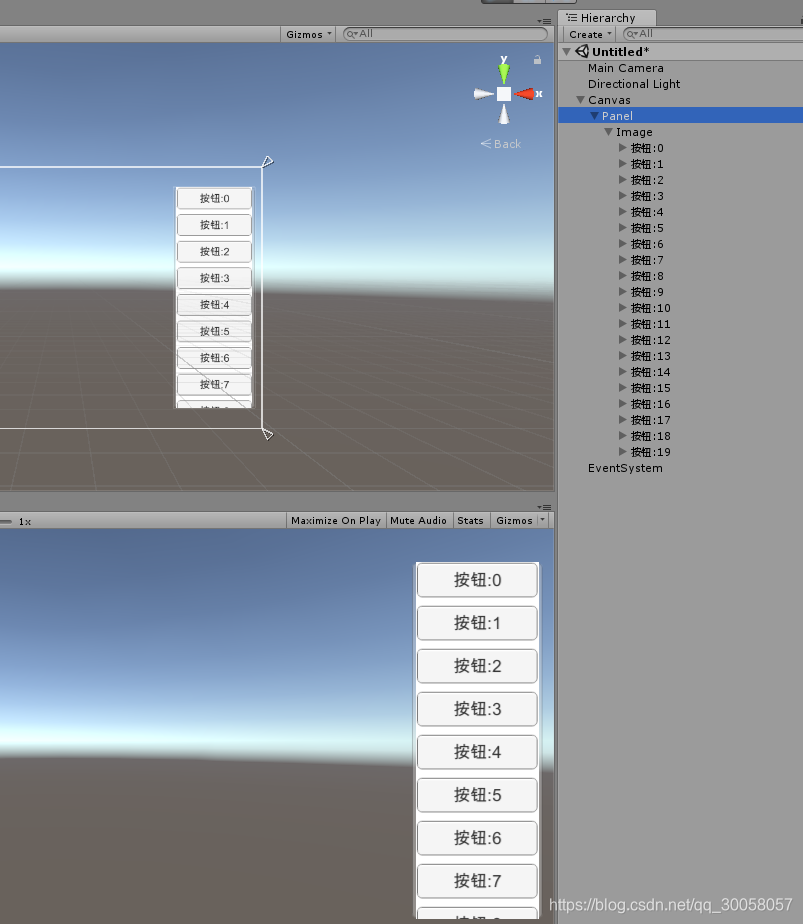
Task: Toggle Mute Audio in Game view
Action: 418,520
